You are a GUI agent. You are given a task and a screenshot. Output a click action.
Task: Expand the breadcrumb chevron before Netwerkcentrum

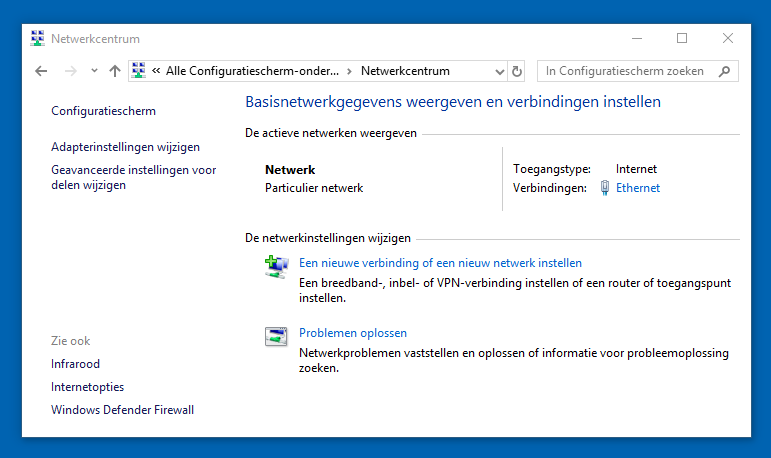(x=349, y=71)
